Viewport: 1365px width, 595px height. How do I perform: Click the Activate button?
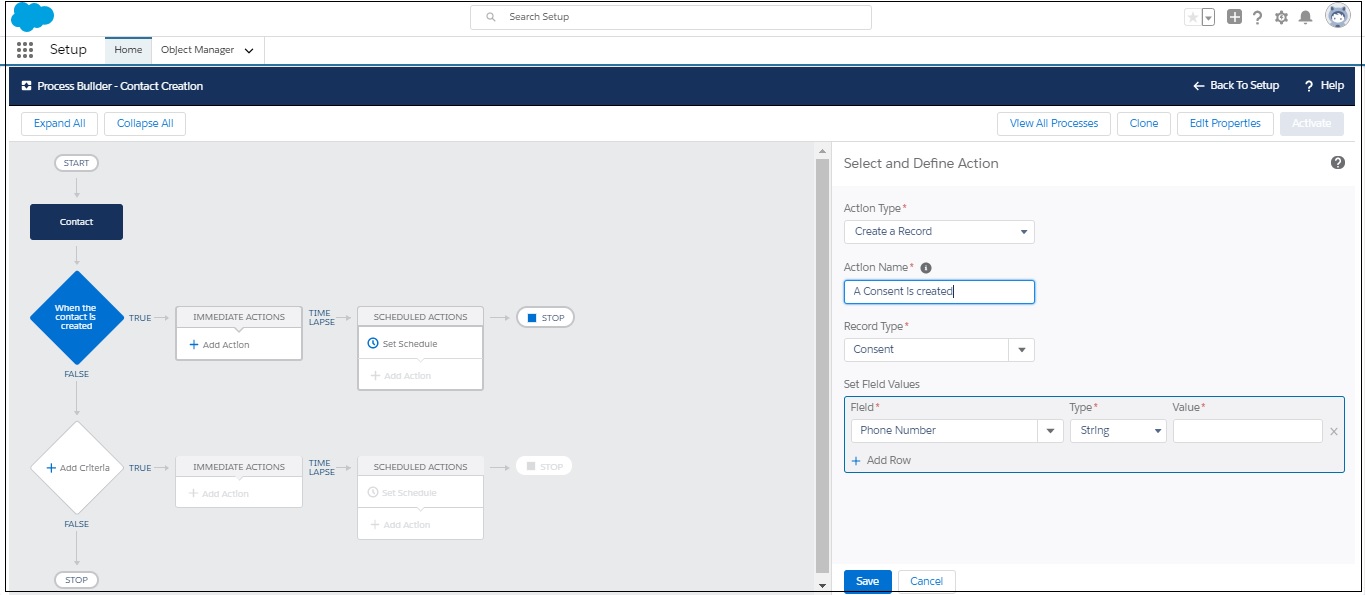(x=1312, y=124)
